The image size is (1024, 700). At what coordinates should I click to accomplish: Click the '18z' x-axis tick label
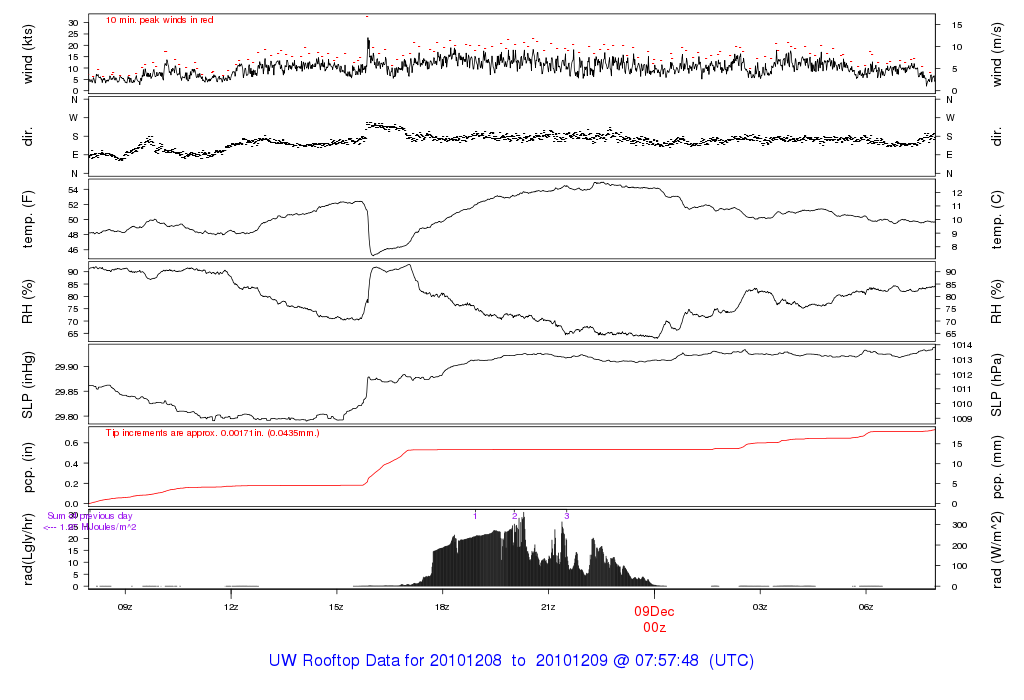pos(442,607)
